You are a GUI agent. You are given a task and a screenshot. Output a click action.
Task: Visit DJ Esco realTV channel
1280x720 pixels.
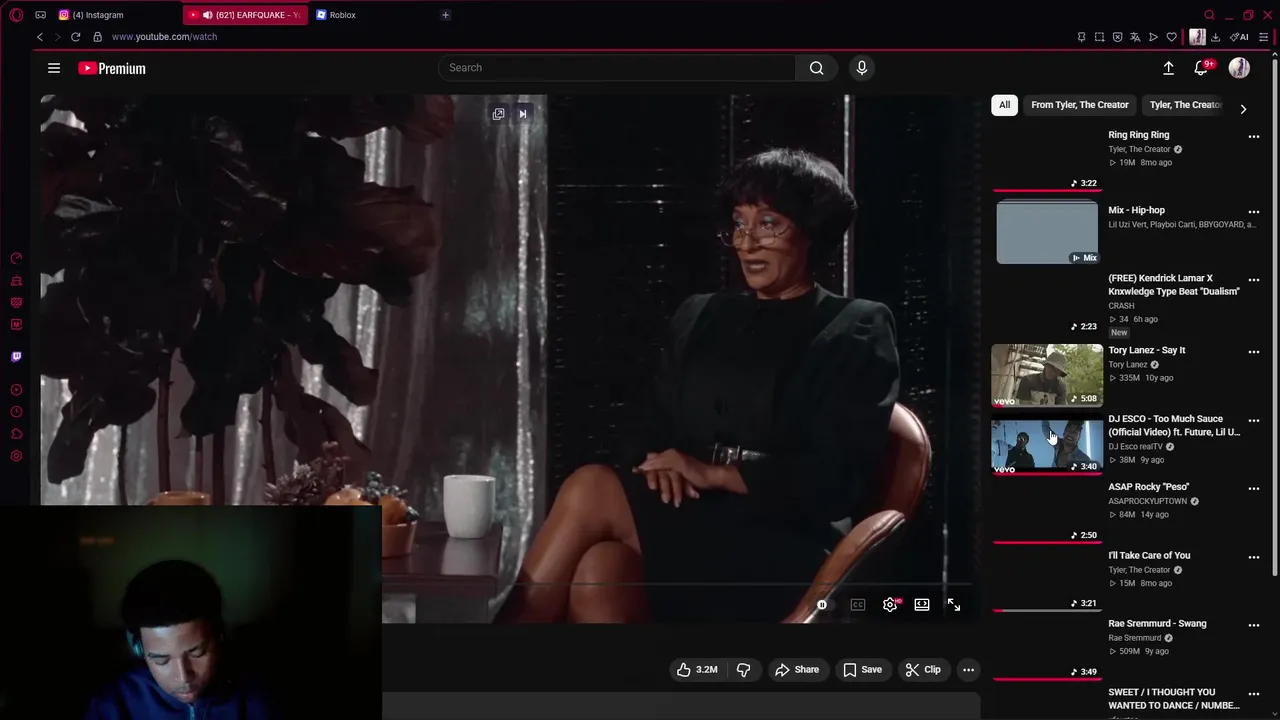(x=1135, y=447)
